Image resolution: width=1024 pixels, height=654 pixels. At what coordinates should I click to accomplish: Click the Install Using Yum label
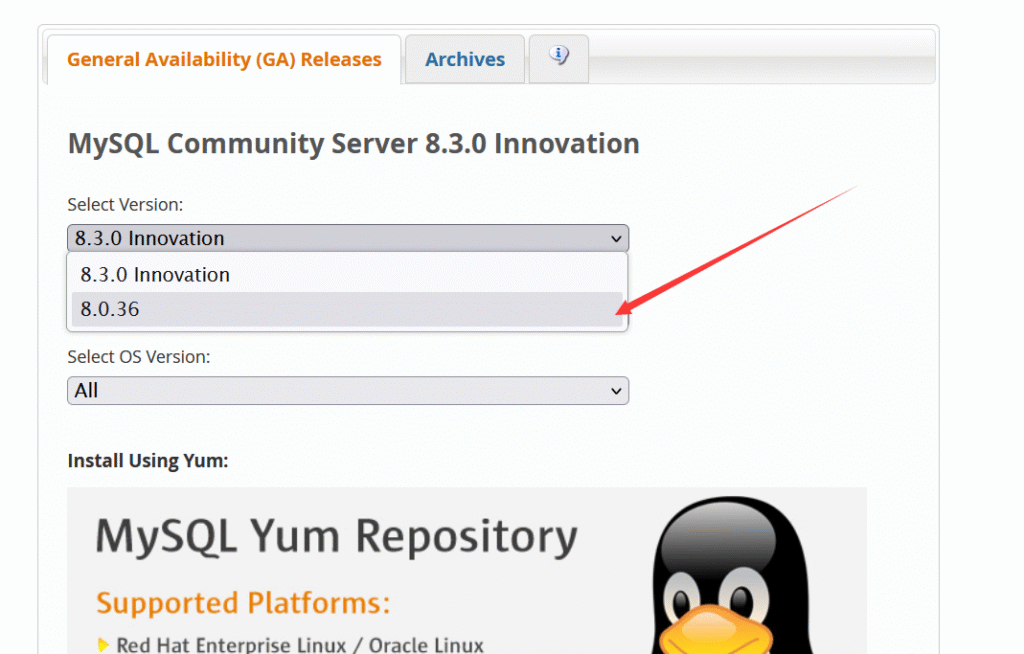(147, 461)
